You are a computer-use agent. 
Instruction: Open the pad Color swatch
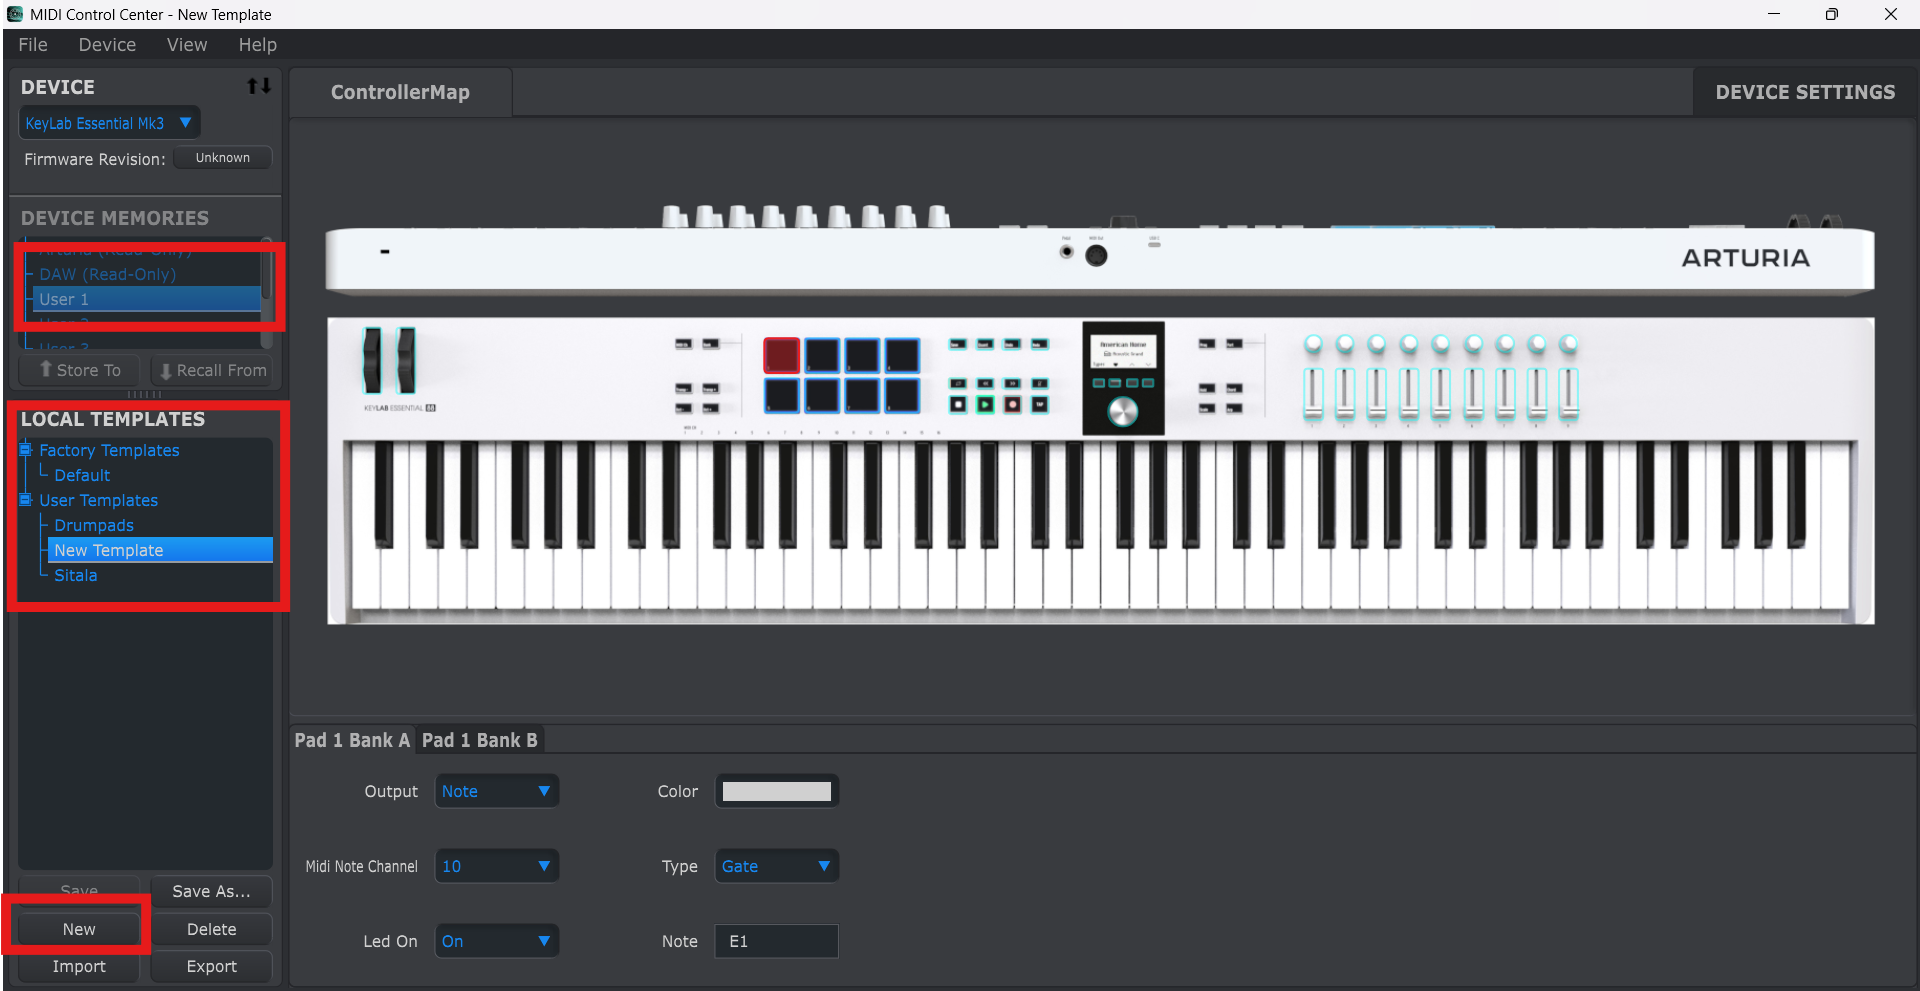point(776,791)
